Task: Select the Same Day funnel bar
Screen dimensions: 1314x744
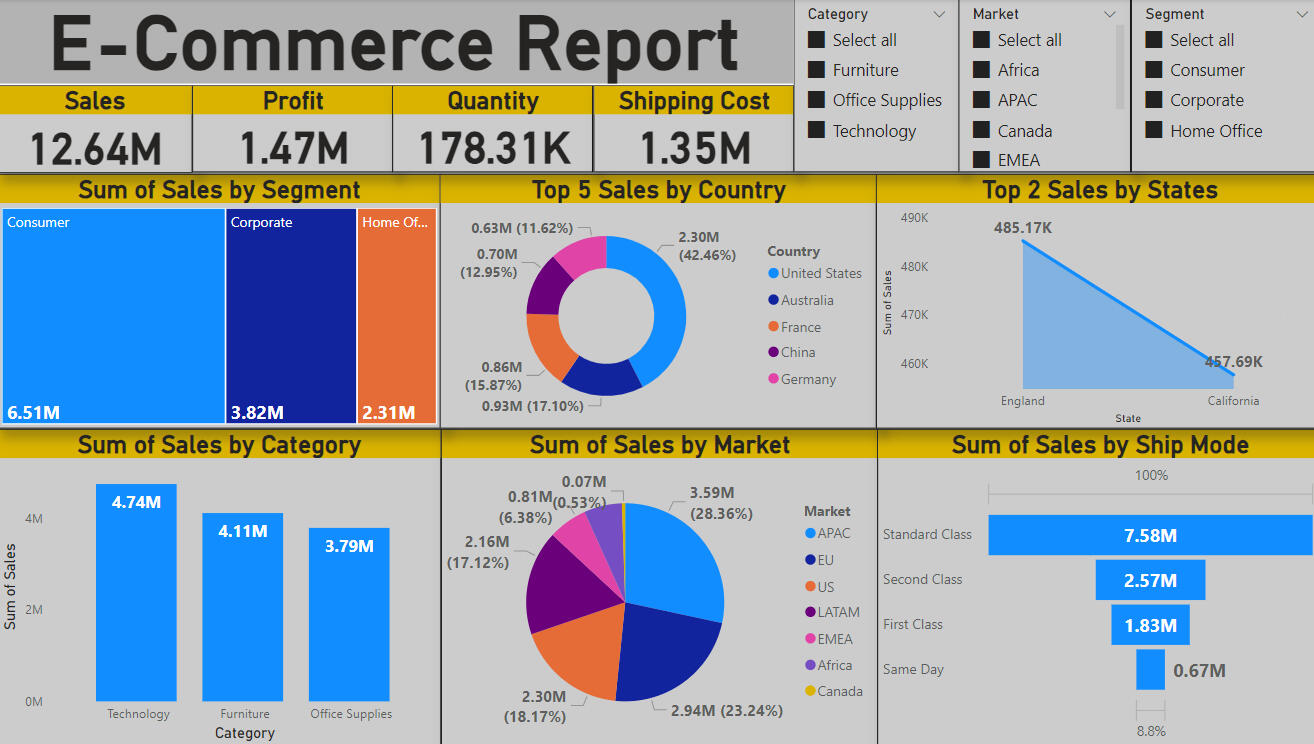Action: (x=1150, y=670)
